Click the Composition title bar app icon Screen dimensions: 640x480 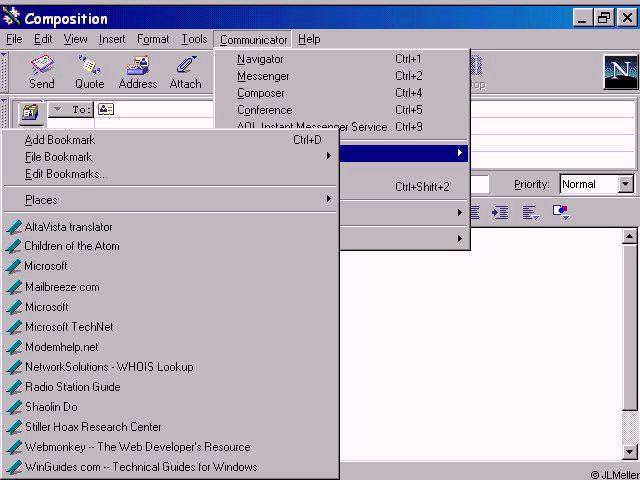tap(11, 17)
